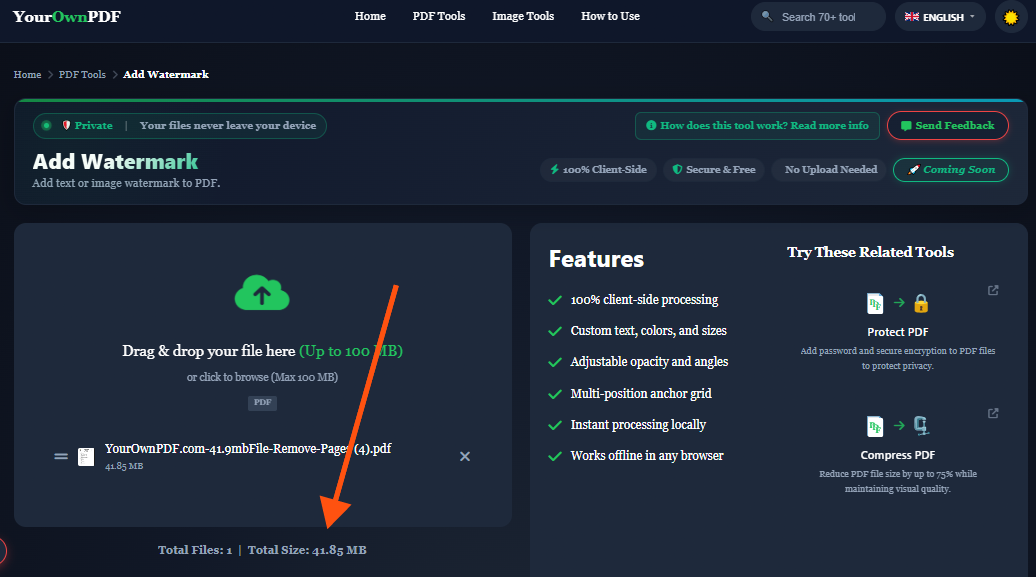Remove the uploaded PDF file with X
Viewport: 1036px width, 577px height.
pyautogui.click(x=465, y=457)
